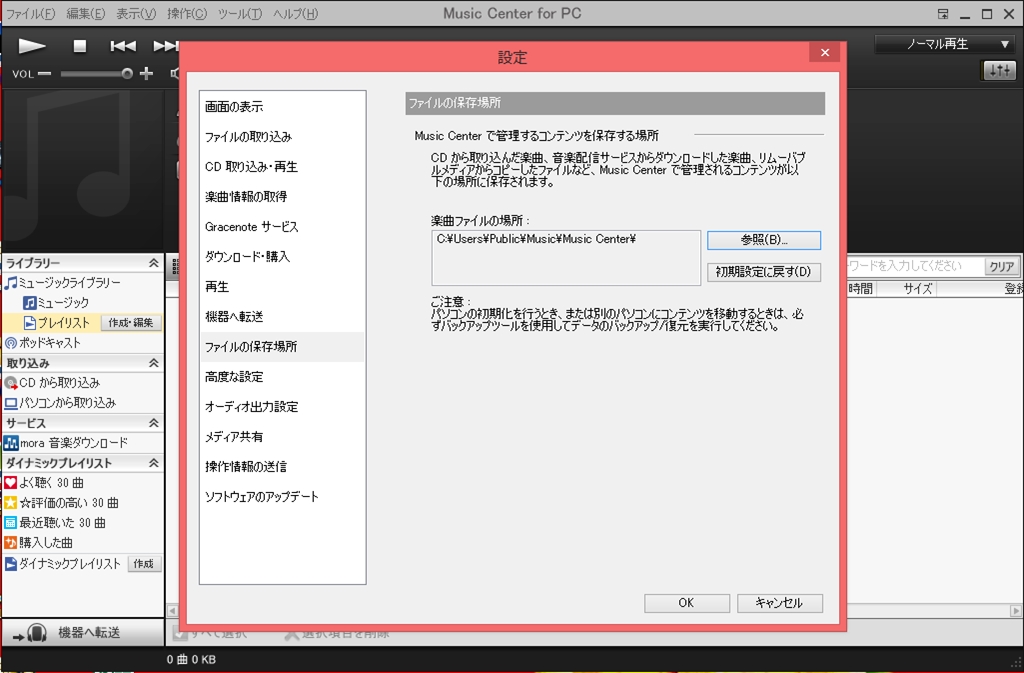The width and height of the screenshot is (1024, 673).
Task: Open the 表示(V) menu
Action: tap(136, 14)
